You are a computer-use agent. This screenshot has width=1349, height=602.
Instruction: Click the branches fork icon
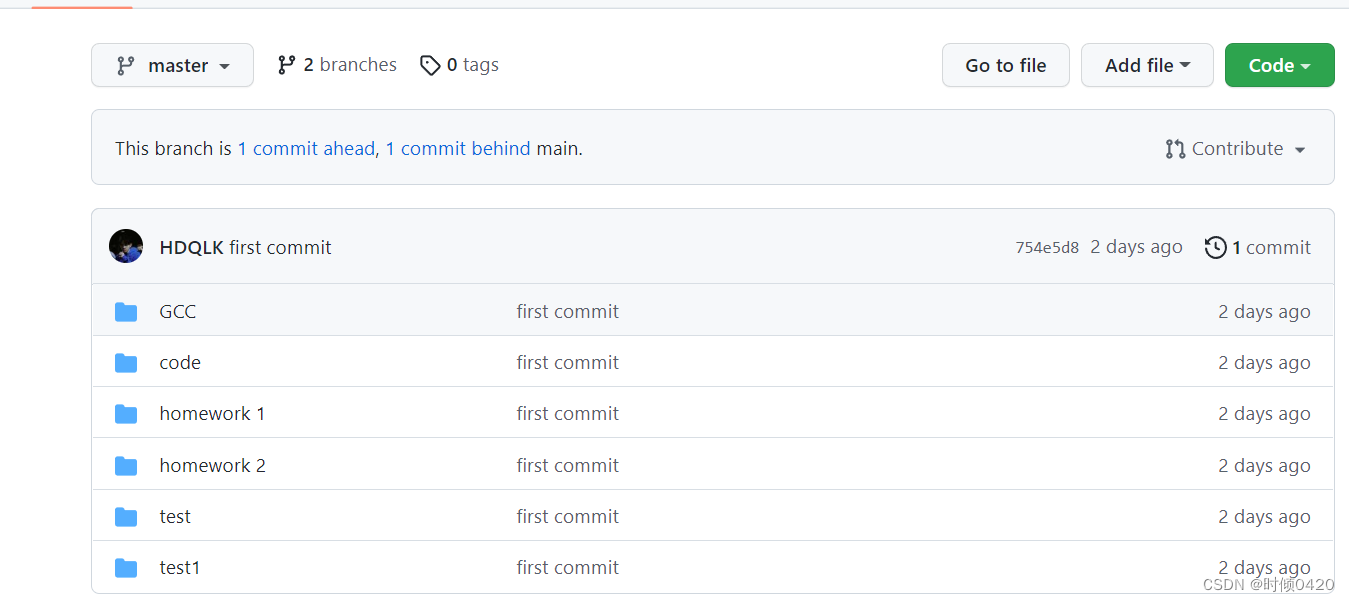[287, 65]
